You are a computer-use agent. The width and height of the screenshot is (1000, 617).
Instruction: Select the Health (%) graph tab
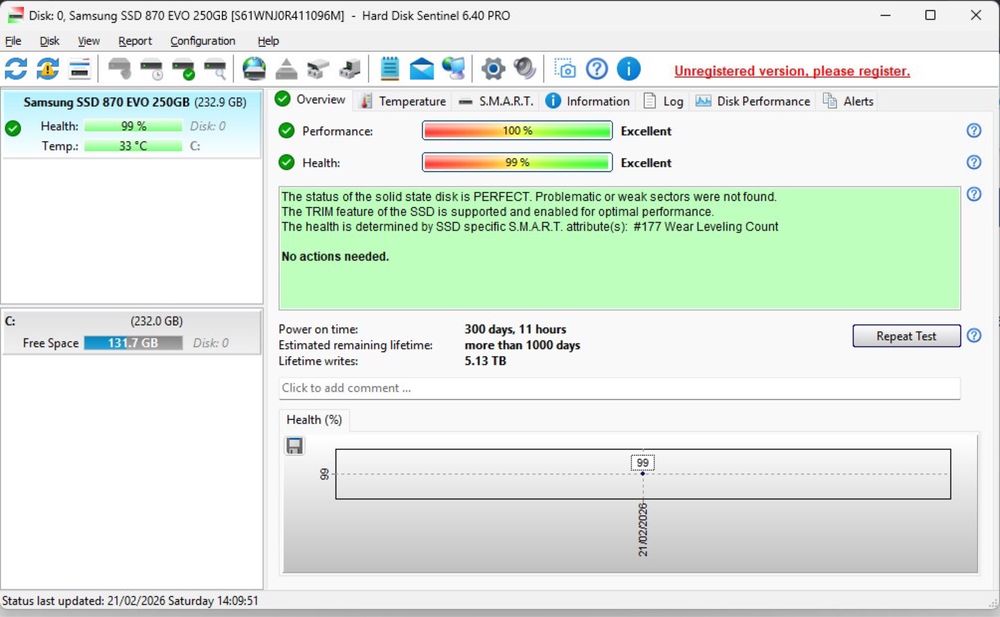click(314, 420)
